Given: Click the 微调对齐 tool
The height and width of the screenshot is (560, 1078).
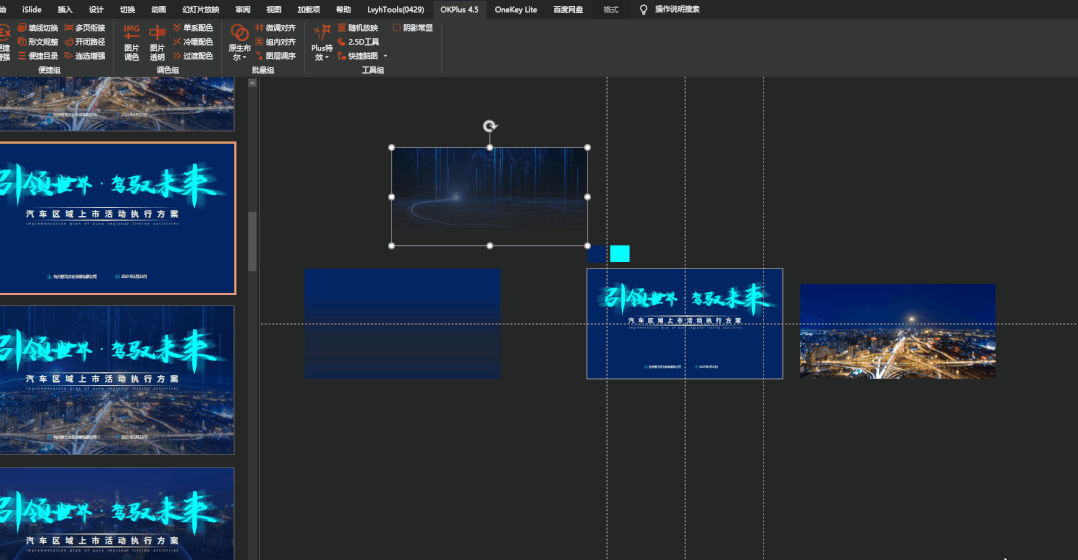Looking at the screenshot, I should click(x=275, y=28).
